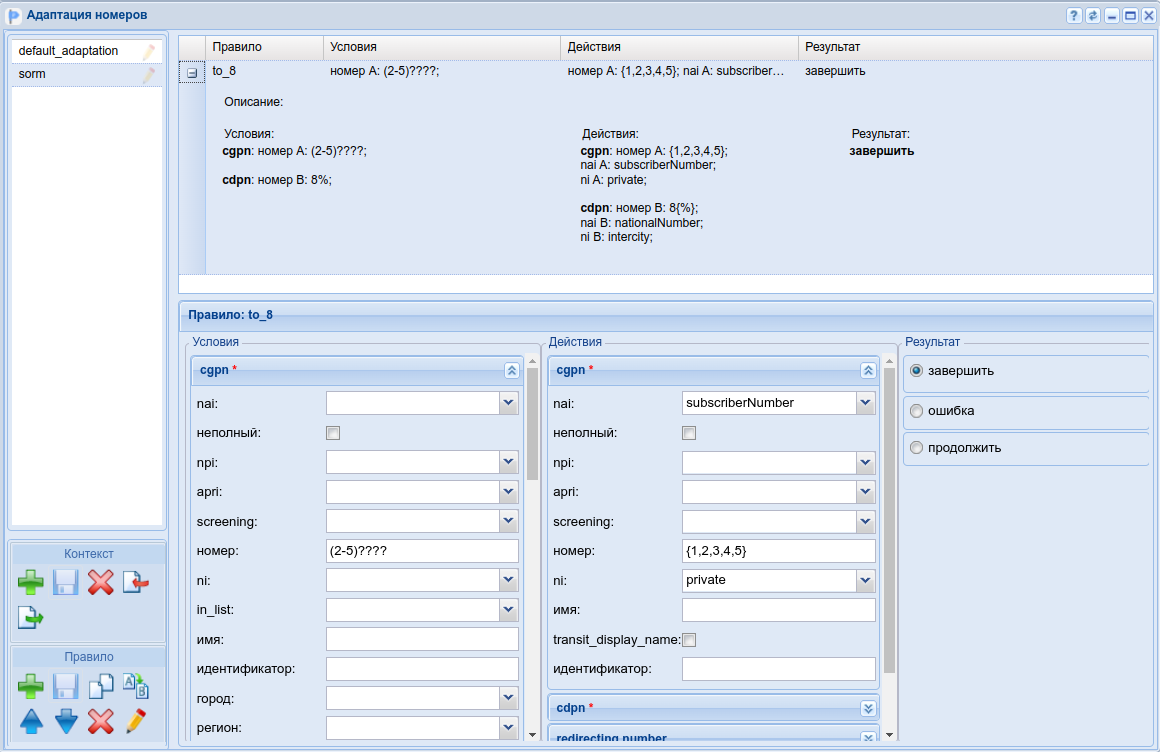
Task: Copy the rule using the duplicate pages icon
Action: tap(101, 686)
